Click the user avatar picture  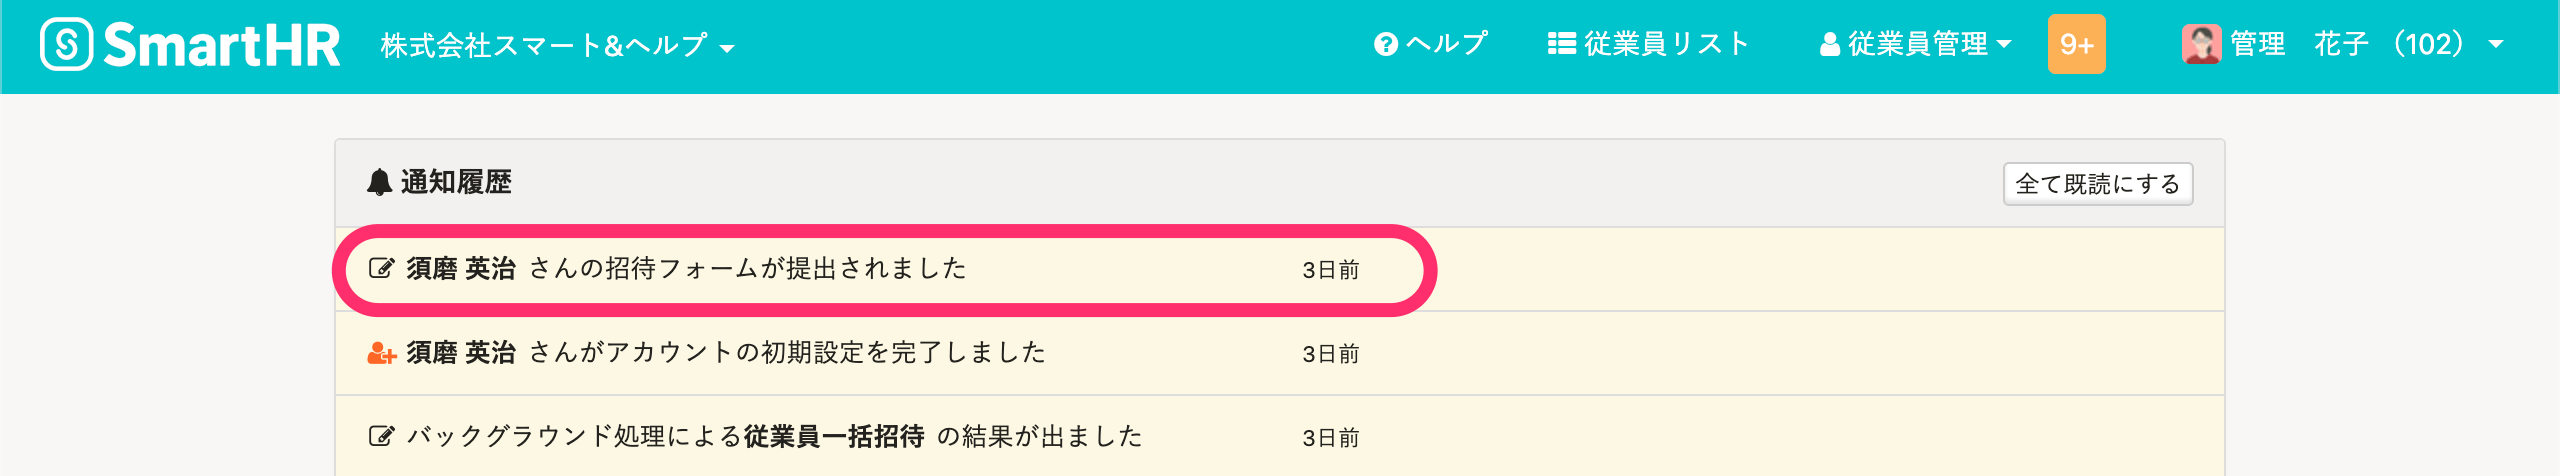[2201, 45]
